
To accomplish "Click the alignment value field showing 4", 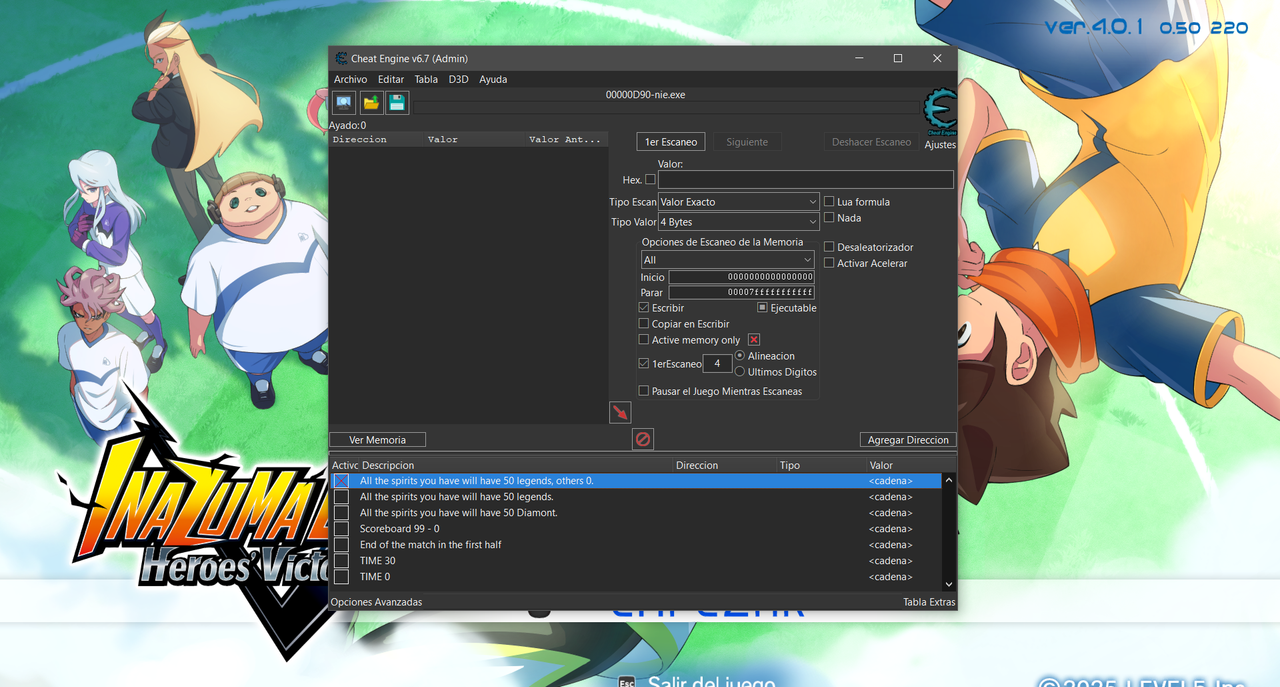I will 717,364.
